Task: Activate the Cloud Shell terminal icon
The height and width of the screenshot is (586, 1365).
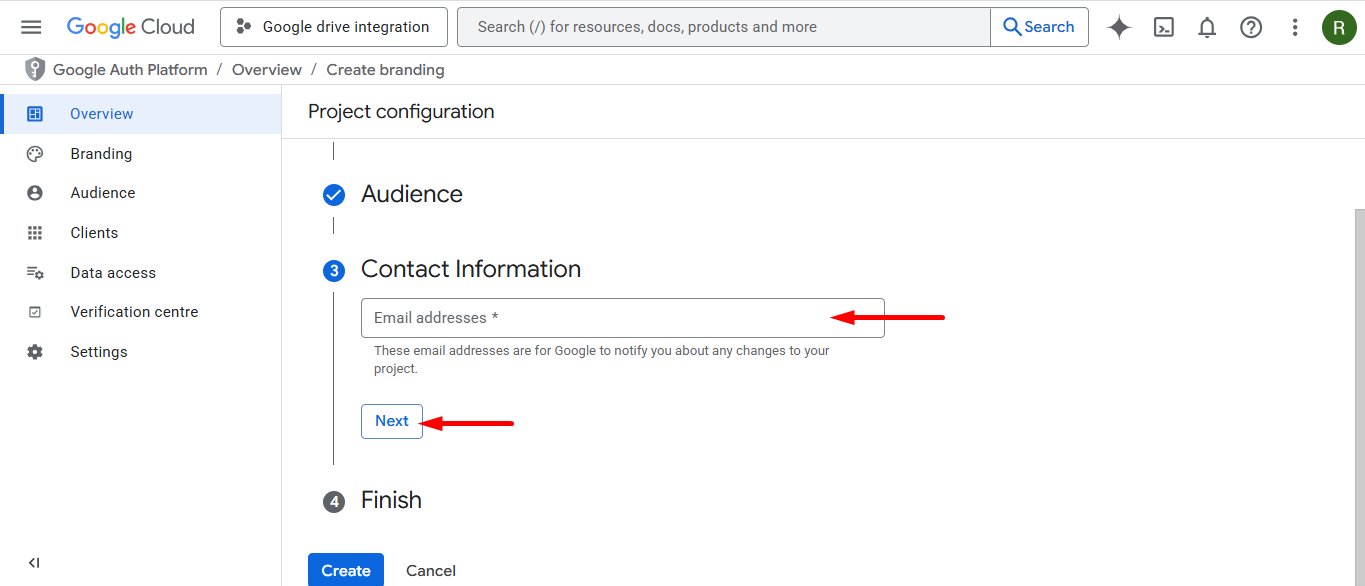Action: click(1163, 27)
